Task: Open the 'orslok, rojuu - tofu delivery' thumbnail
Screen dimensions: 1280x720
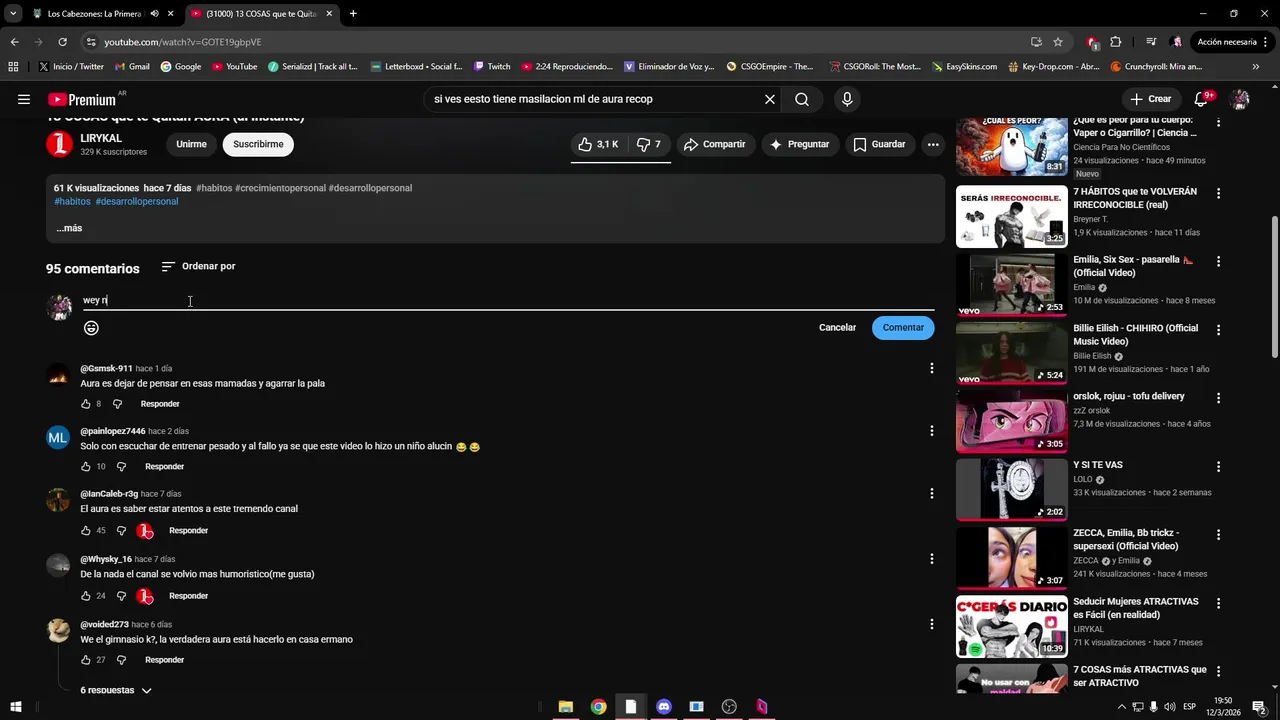Action: click(1012, 421)
